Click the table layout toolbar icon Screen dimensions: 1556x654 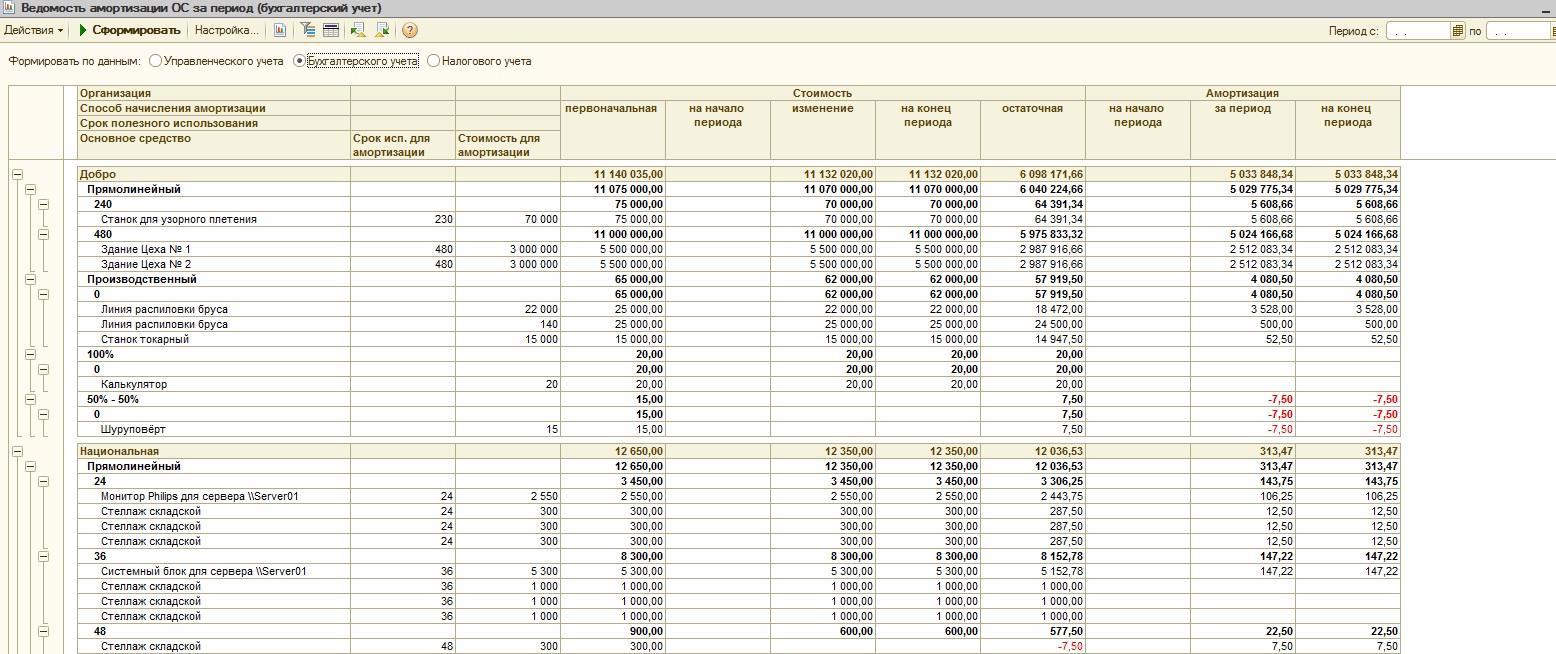pos(330,30)
